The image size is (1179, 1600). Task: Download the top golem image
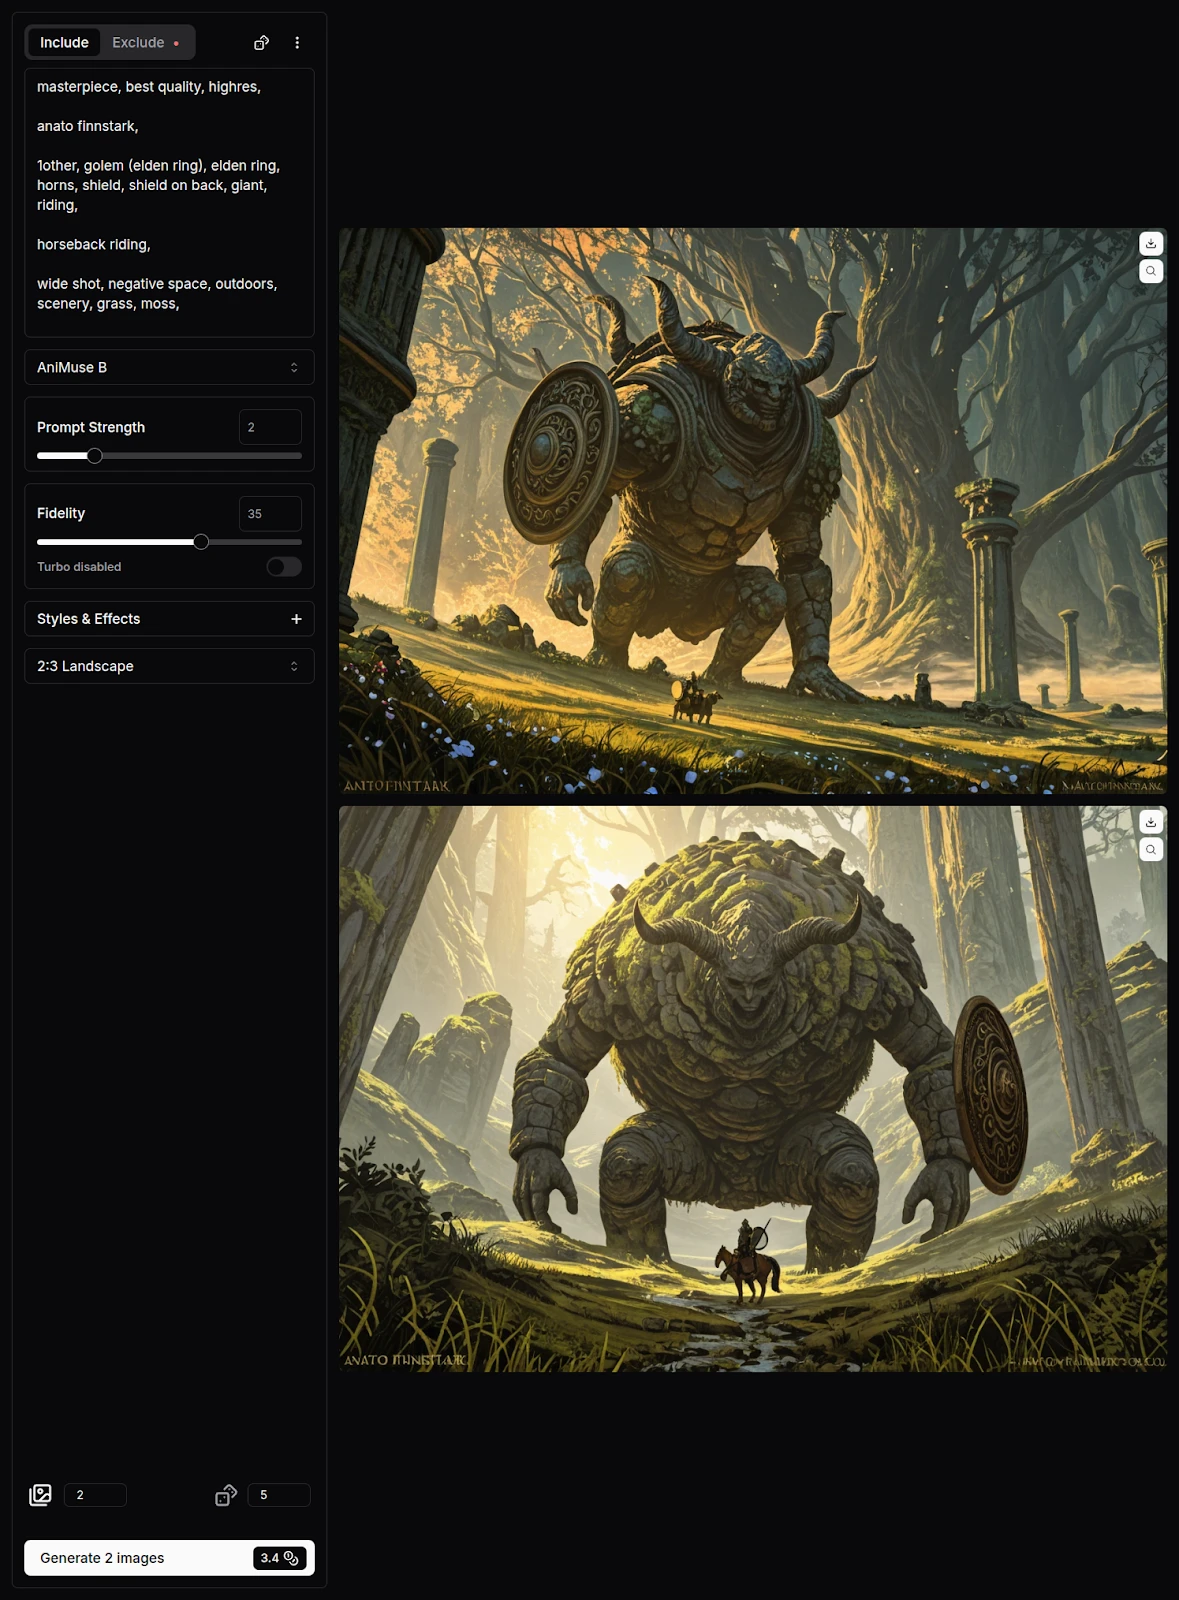(1151, 244)
